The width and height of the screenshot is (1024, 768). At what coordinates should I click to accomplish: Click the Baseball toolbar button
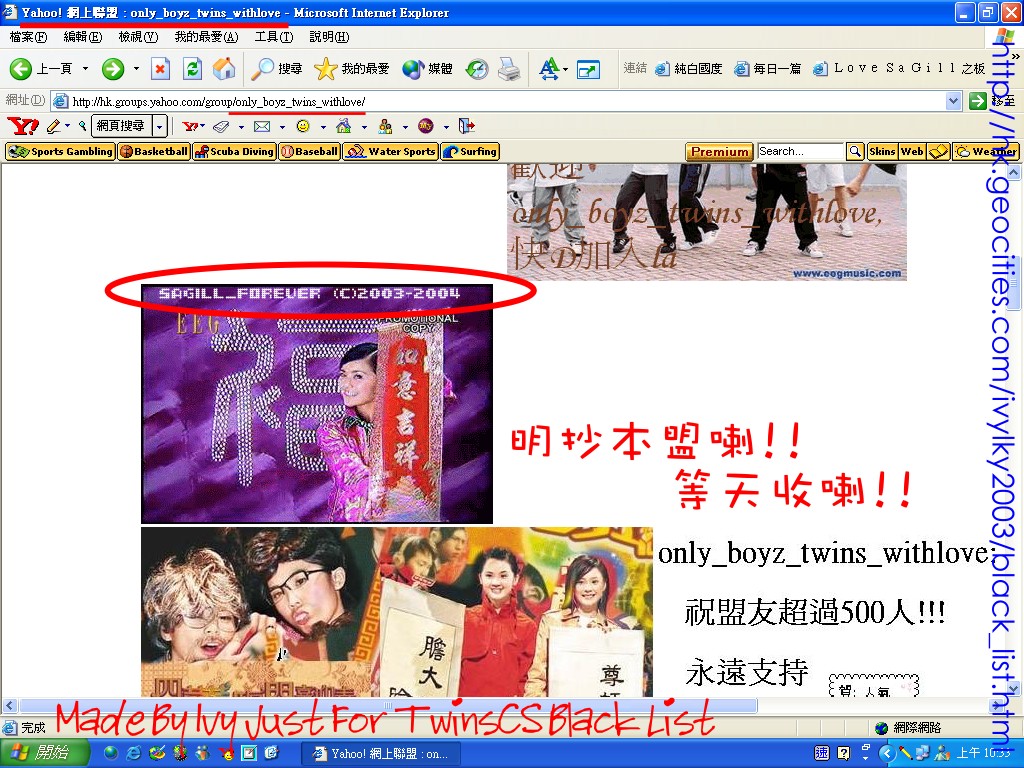pos(309,152)
